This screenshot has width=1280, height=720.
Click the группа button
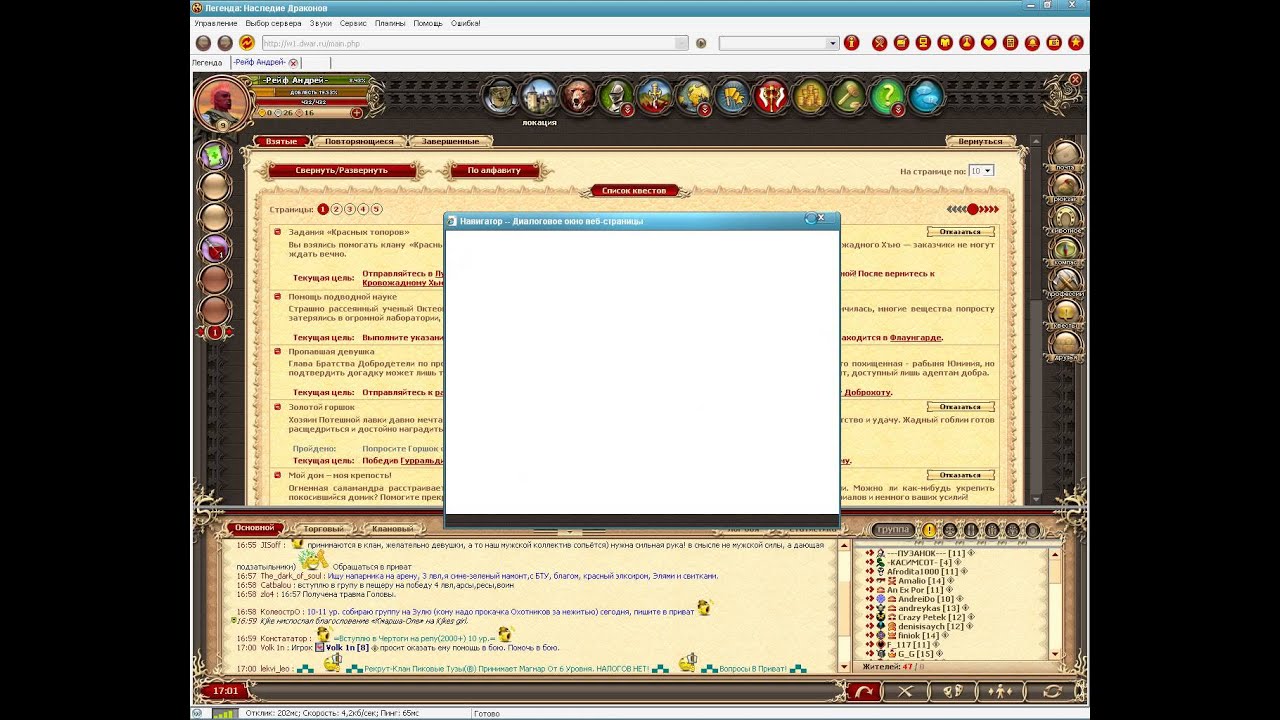coord(893,529)
